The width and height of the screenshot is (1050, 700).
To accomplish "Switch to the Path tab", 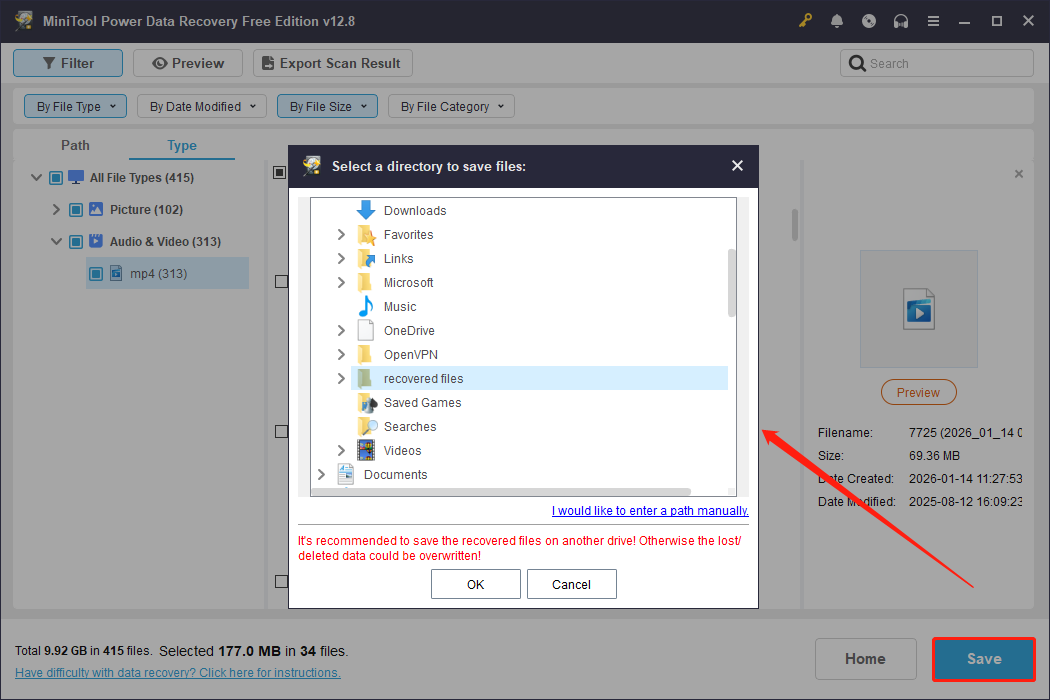I will tap(75, 145).
